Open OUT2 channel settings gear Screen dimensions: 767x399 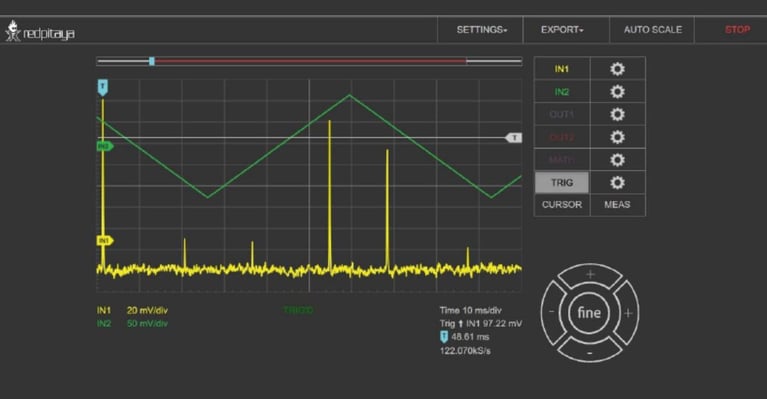pos(617,137)
